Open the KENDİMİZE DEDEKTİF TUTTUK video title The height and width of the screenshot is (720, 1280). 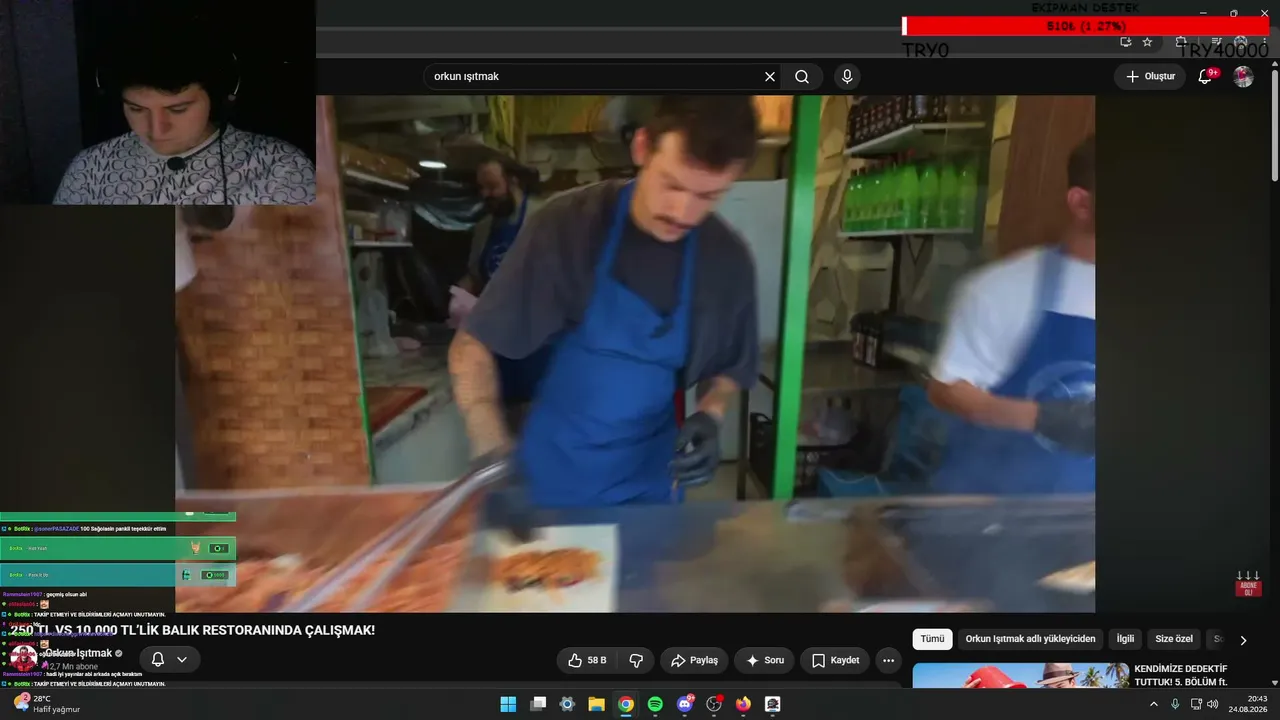[x=1180, y=675]
